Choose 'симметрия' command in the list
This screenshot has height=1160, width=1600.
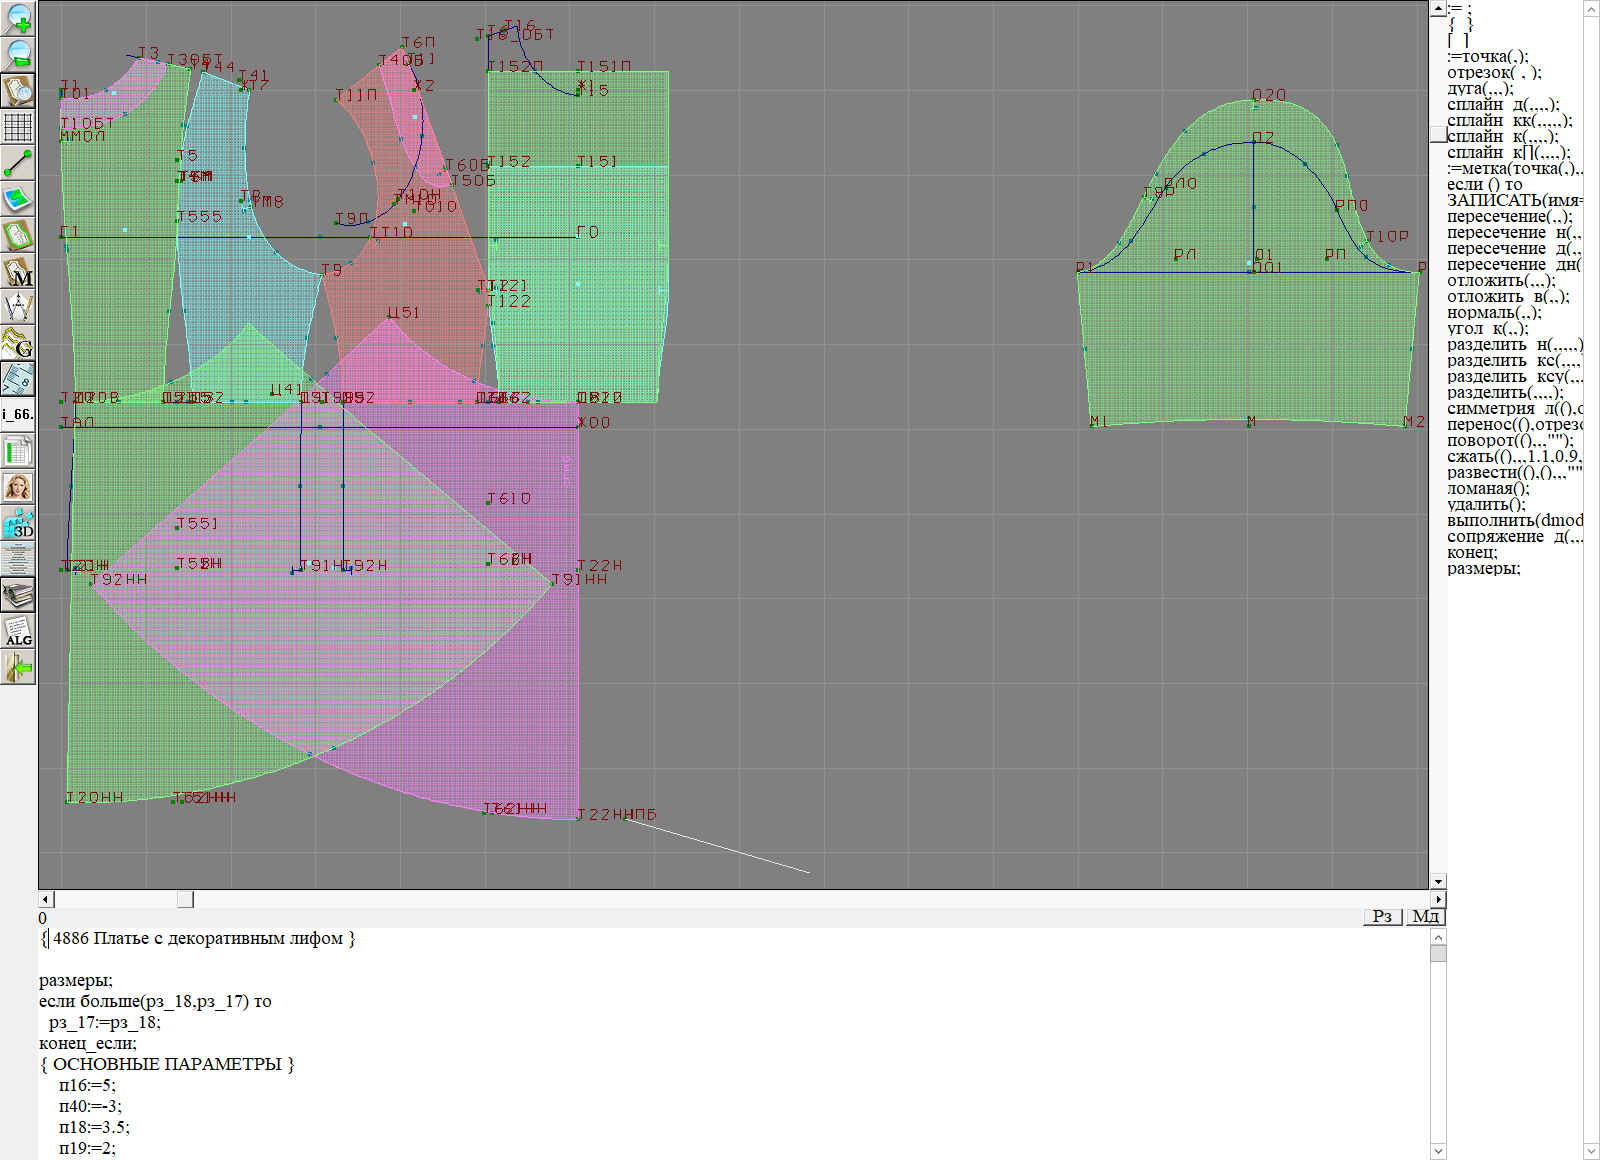coord(1490,409)
